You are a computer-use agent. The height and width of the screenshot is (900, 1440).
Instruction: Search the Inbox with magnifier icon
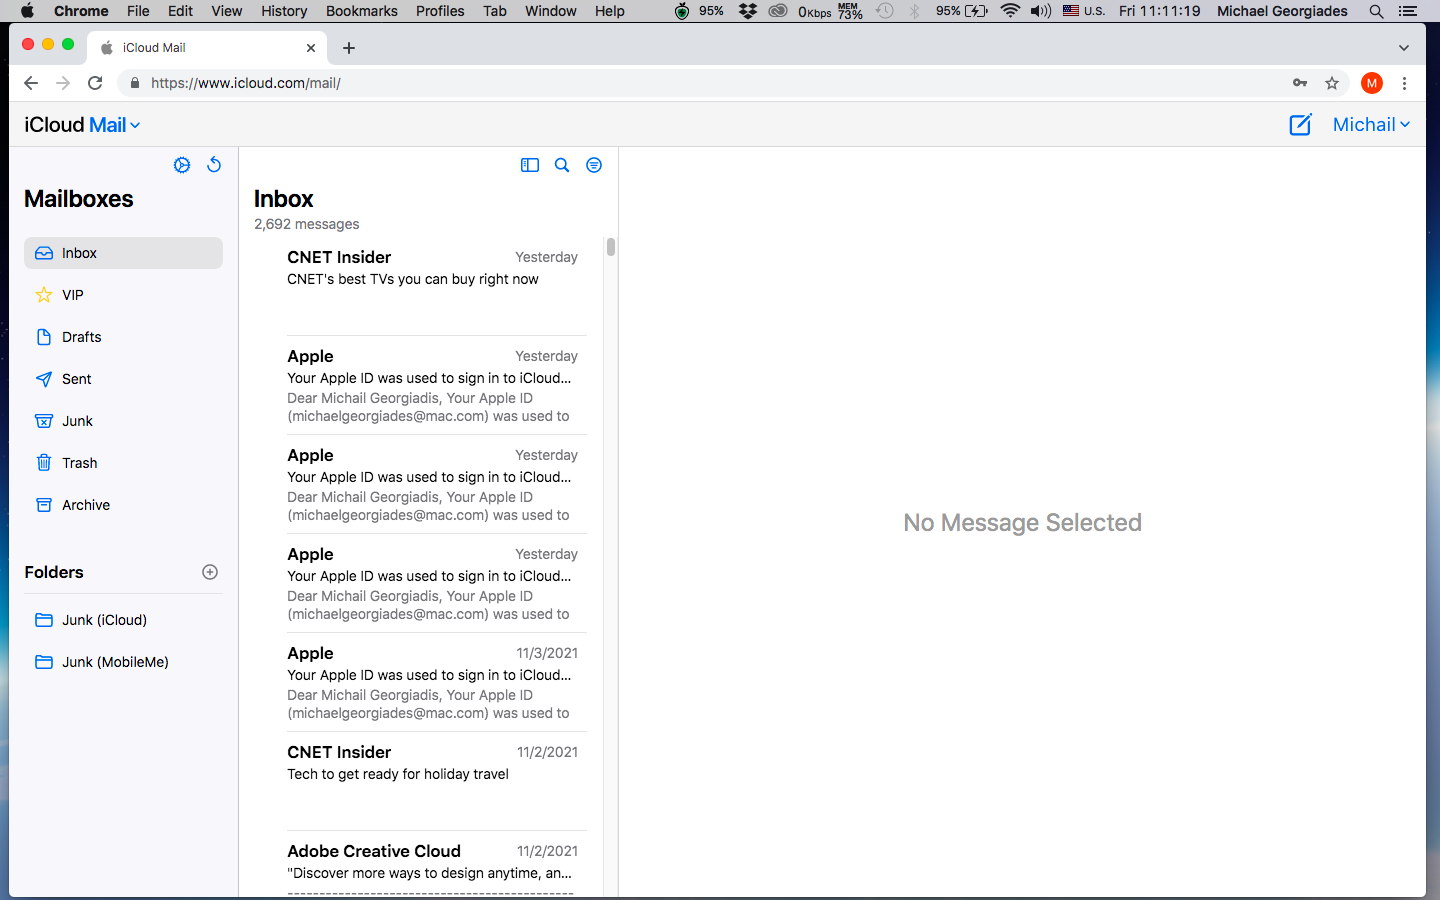click(562, 165)
